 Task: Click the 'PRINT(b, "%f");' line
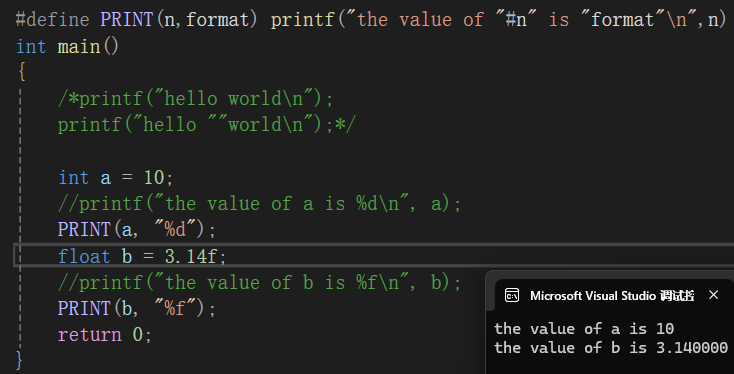click(137, 308)
